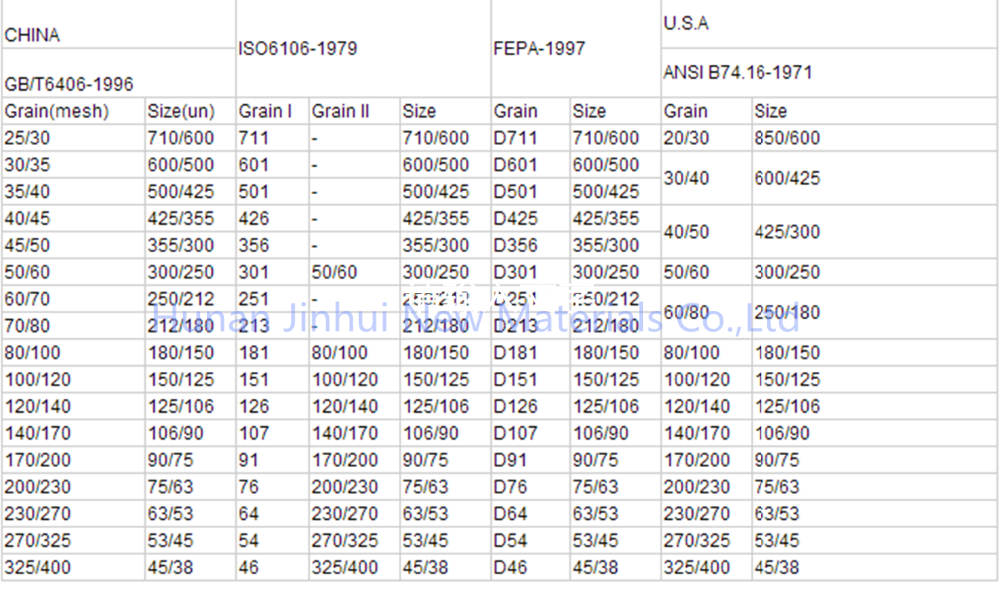
Task: Click the 60/80 ANSI grain cell
Action: [706, 312]
